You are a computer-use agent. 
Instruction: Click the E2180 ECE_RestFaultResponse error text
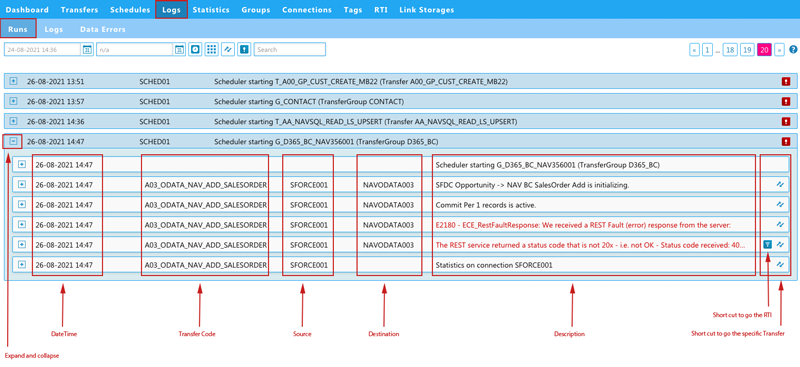point(583,225)
